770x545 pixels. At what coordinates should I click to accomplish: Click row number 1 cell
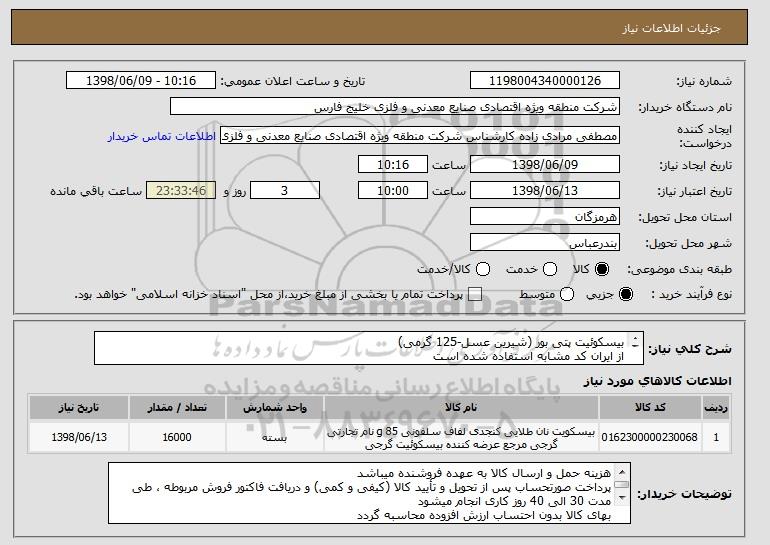coord(716,437)
